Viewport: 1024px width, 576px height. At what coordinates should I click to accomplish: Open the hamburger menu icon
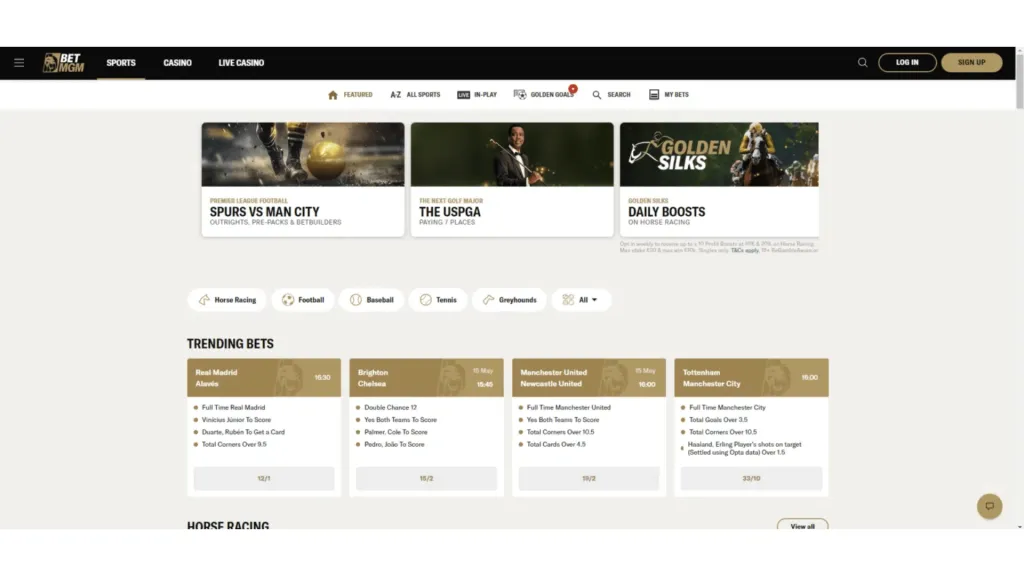pyautogui.click(x=19, y=63)
